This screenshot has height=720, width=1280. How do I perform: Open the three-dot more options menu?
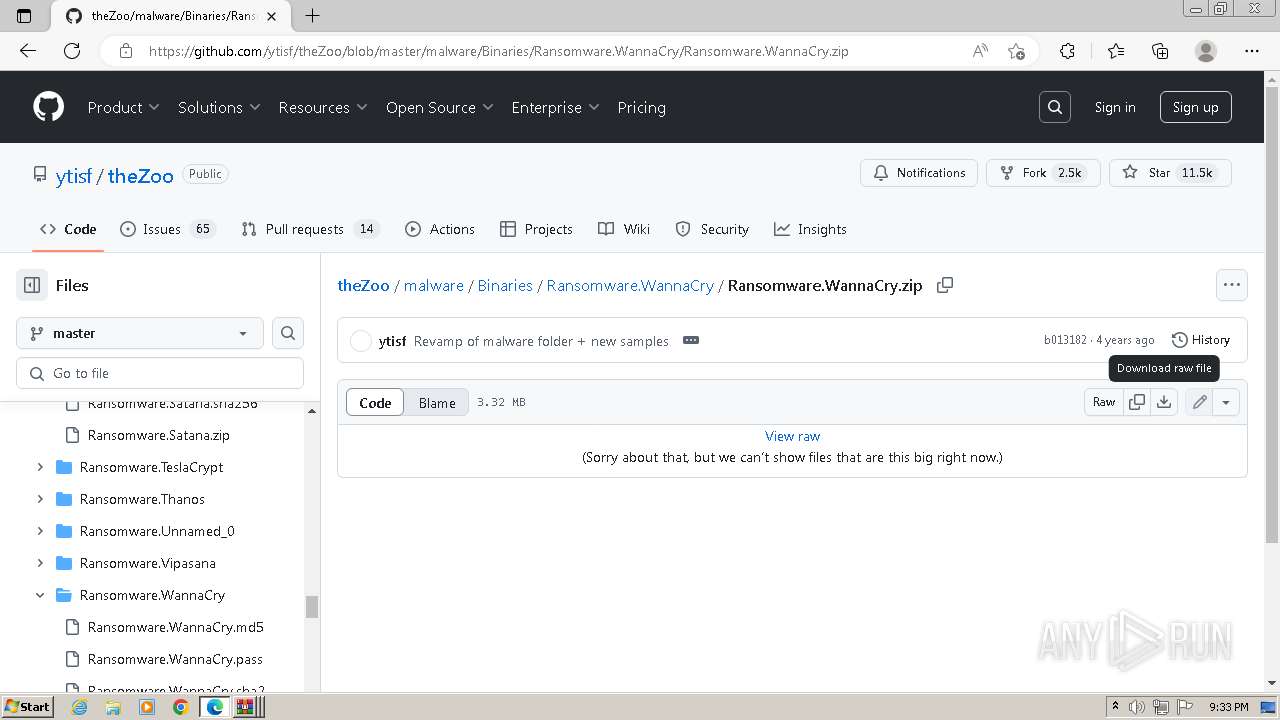tap(1231, 285)
